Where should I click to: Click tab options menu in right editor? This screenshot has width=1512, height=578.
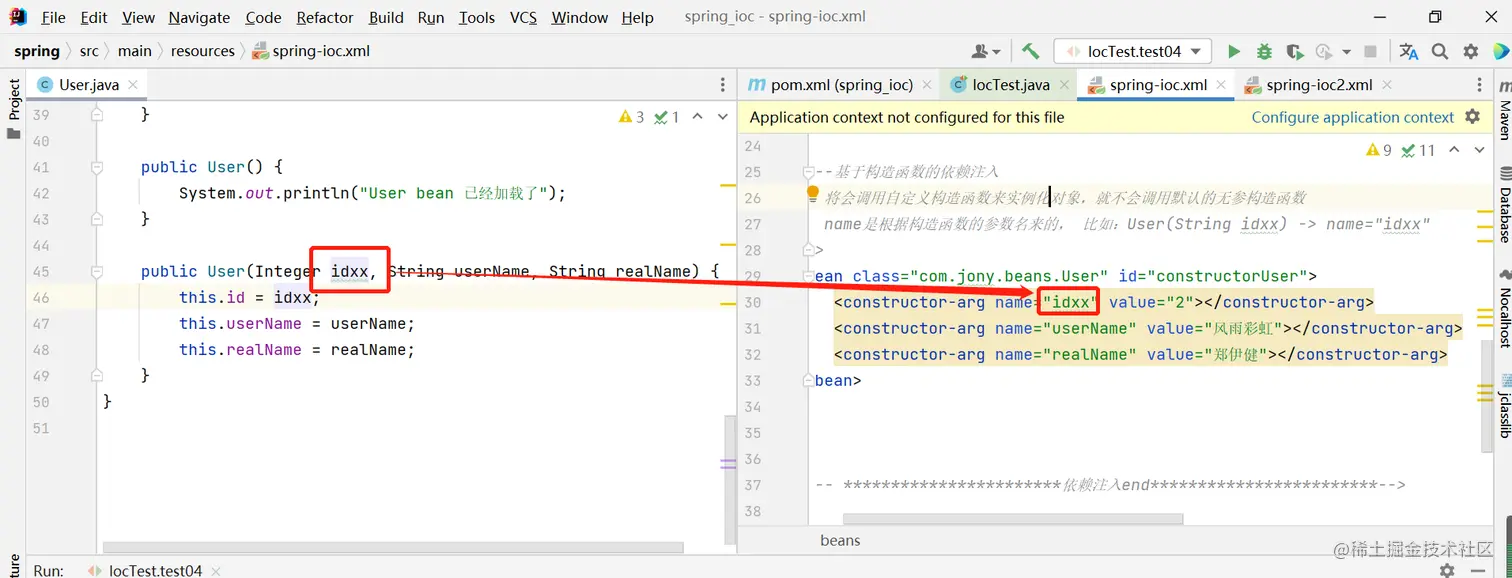(1480, 85)
